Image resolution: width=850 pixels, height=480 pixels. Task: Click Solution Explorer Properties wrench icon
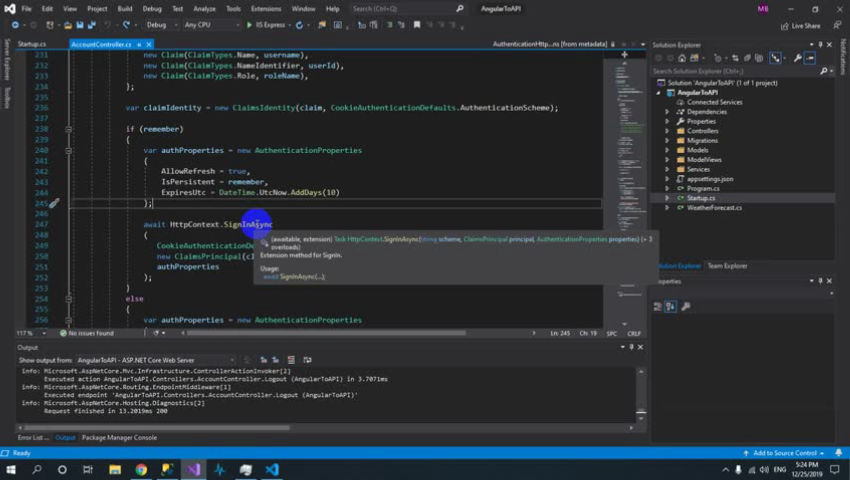coord(798,58)
